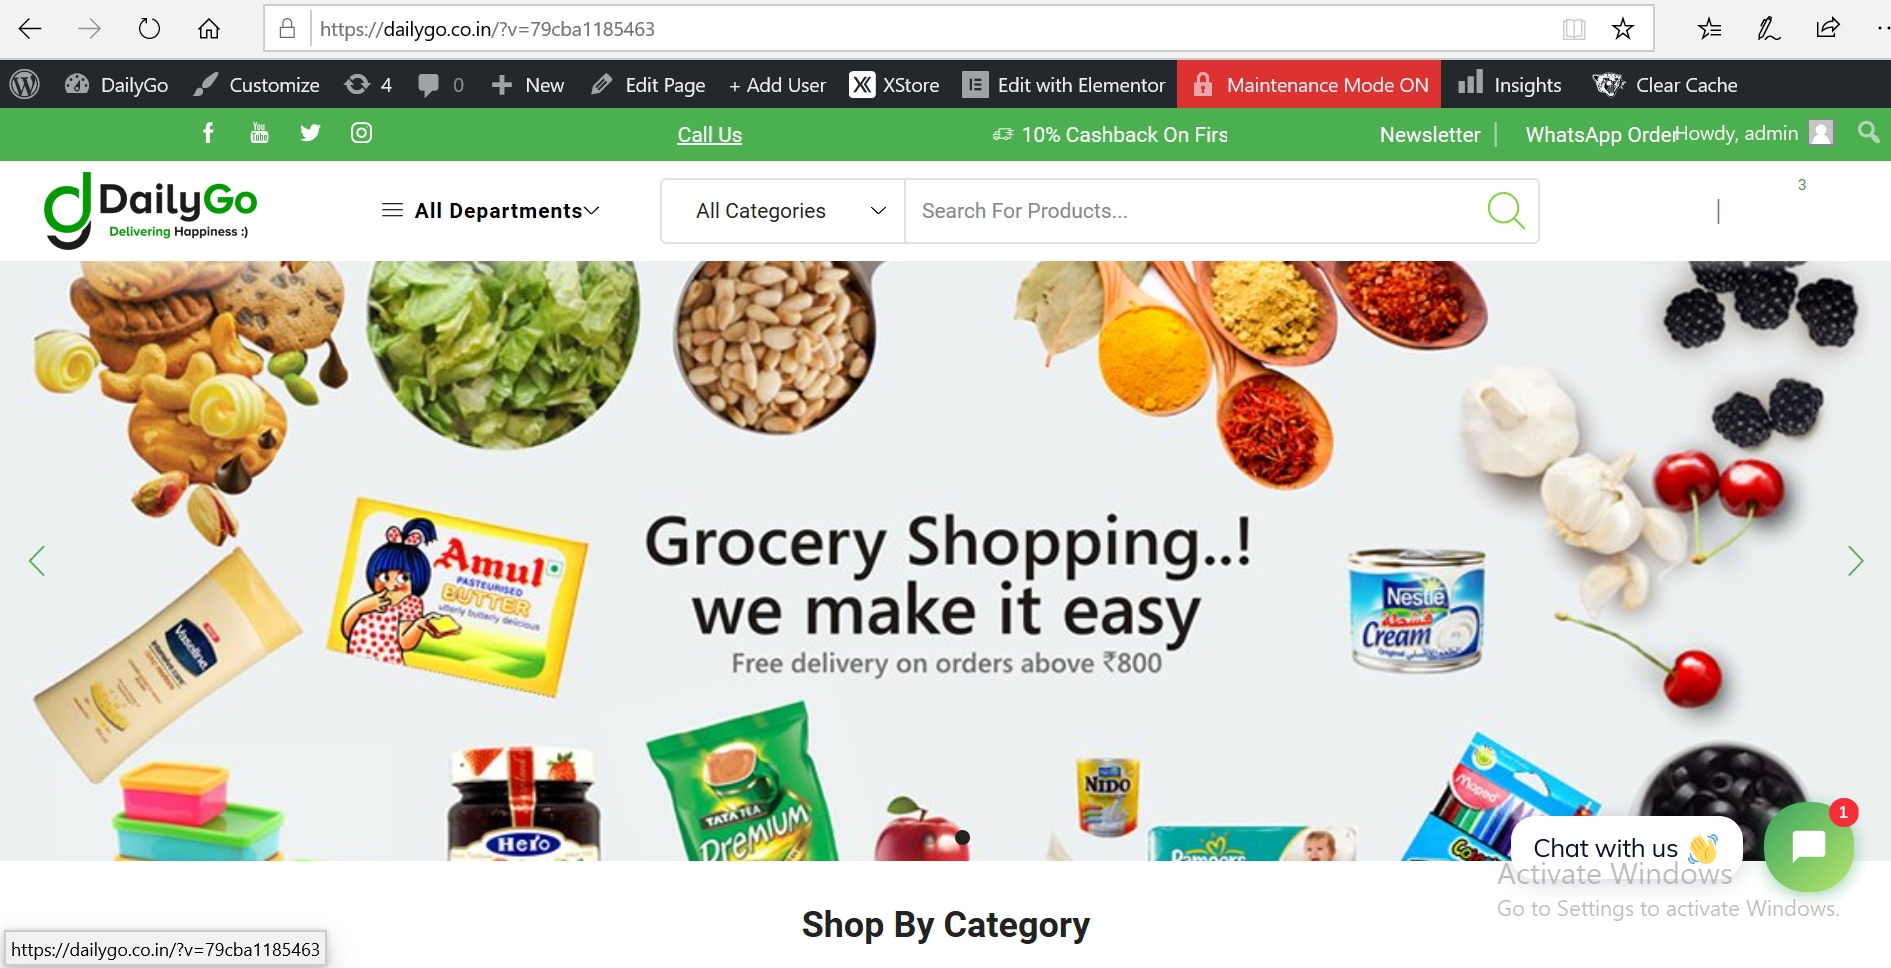Focus the Search For Products field
This screenshot has height=968, width=1891.
tap(1195, 211)
